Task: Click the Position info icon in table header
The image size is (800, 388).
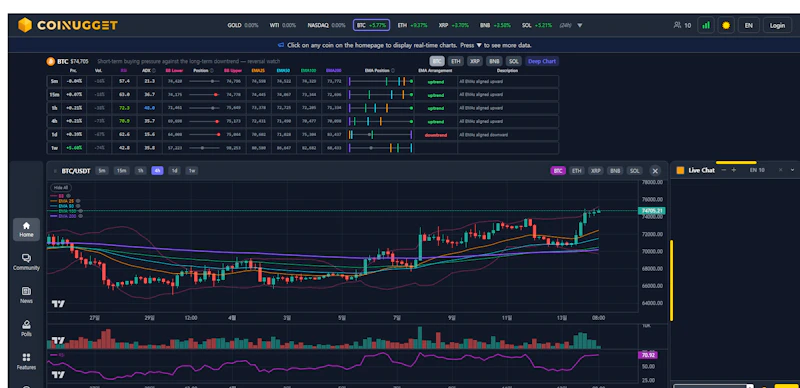Action: (211, 70)
